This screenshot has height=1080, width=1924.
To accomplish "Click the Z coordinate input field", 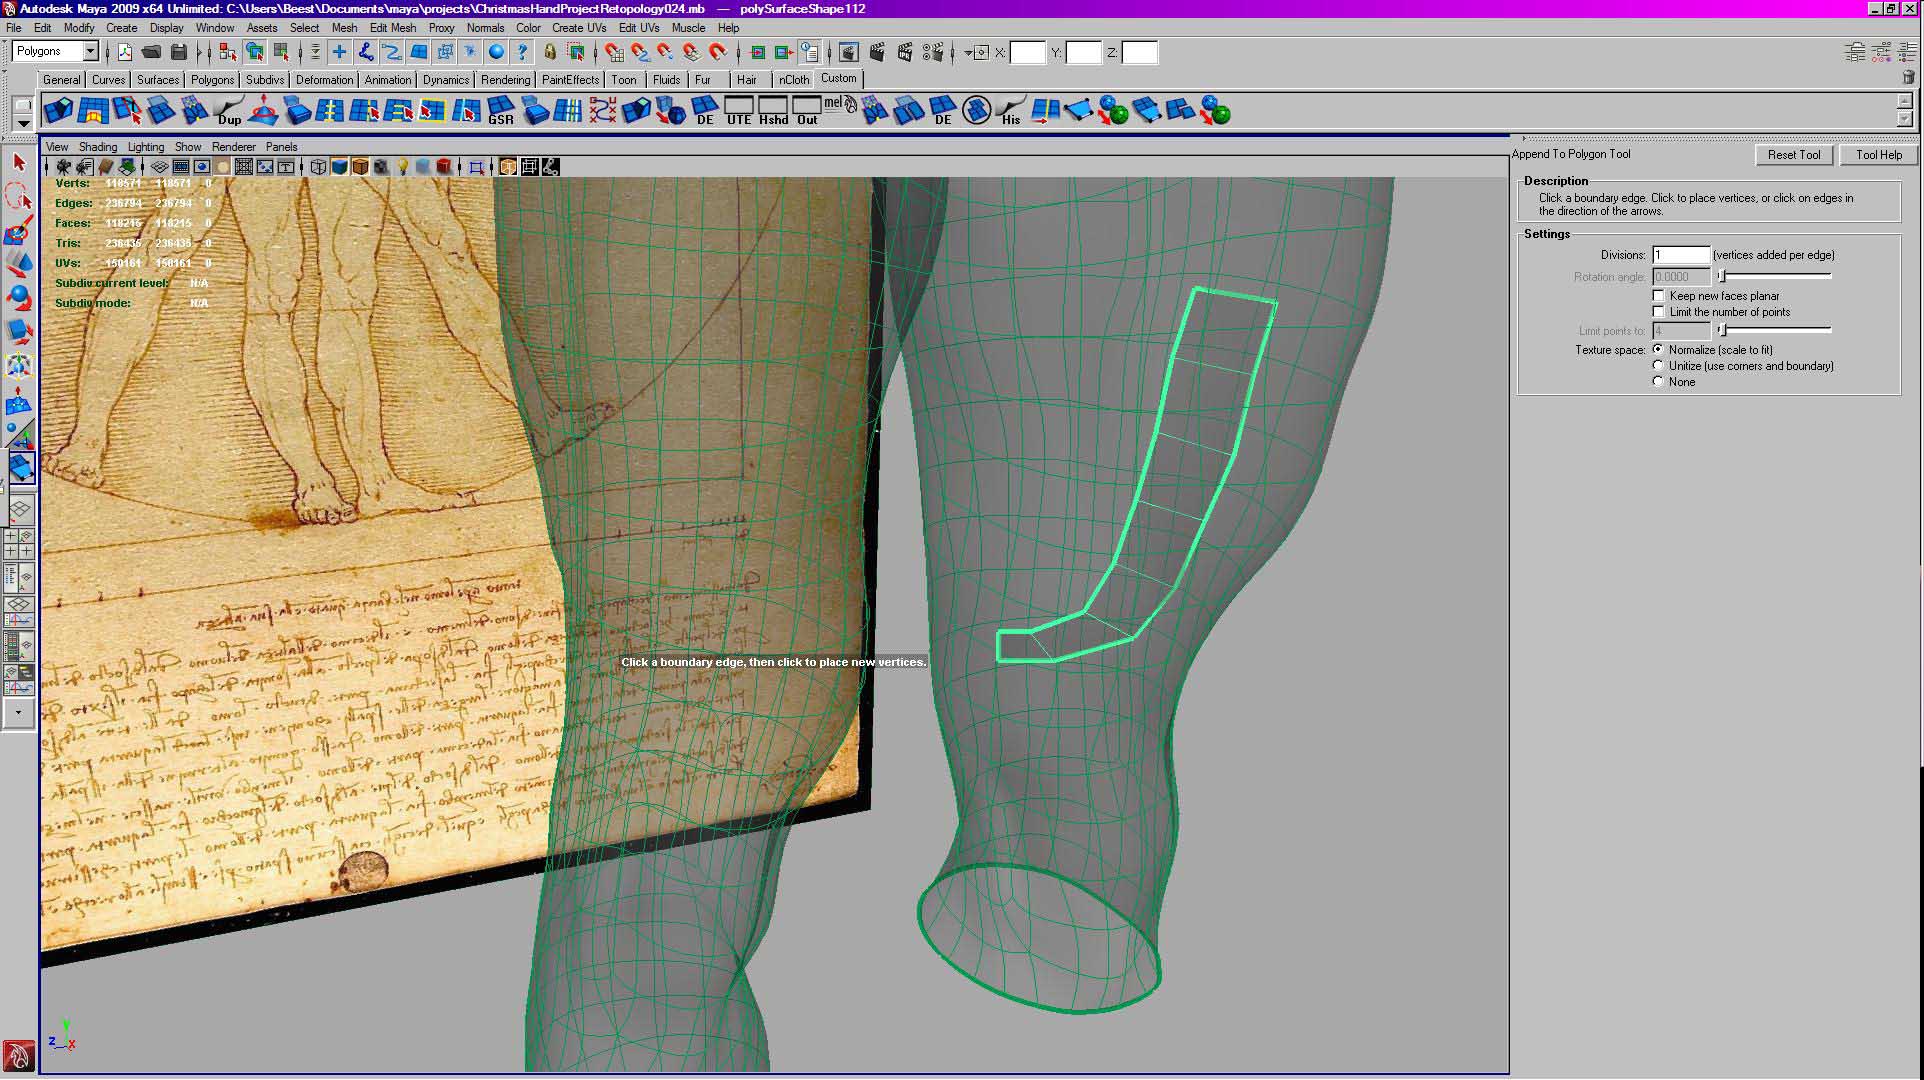I will coord(1140,52).
